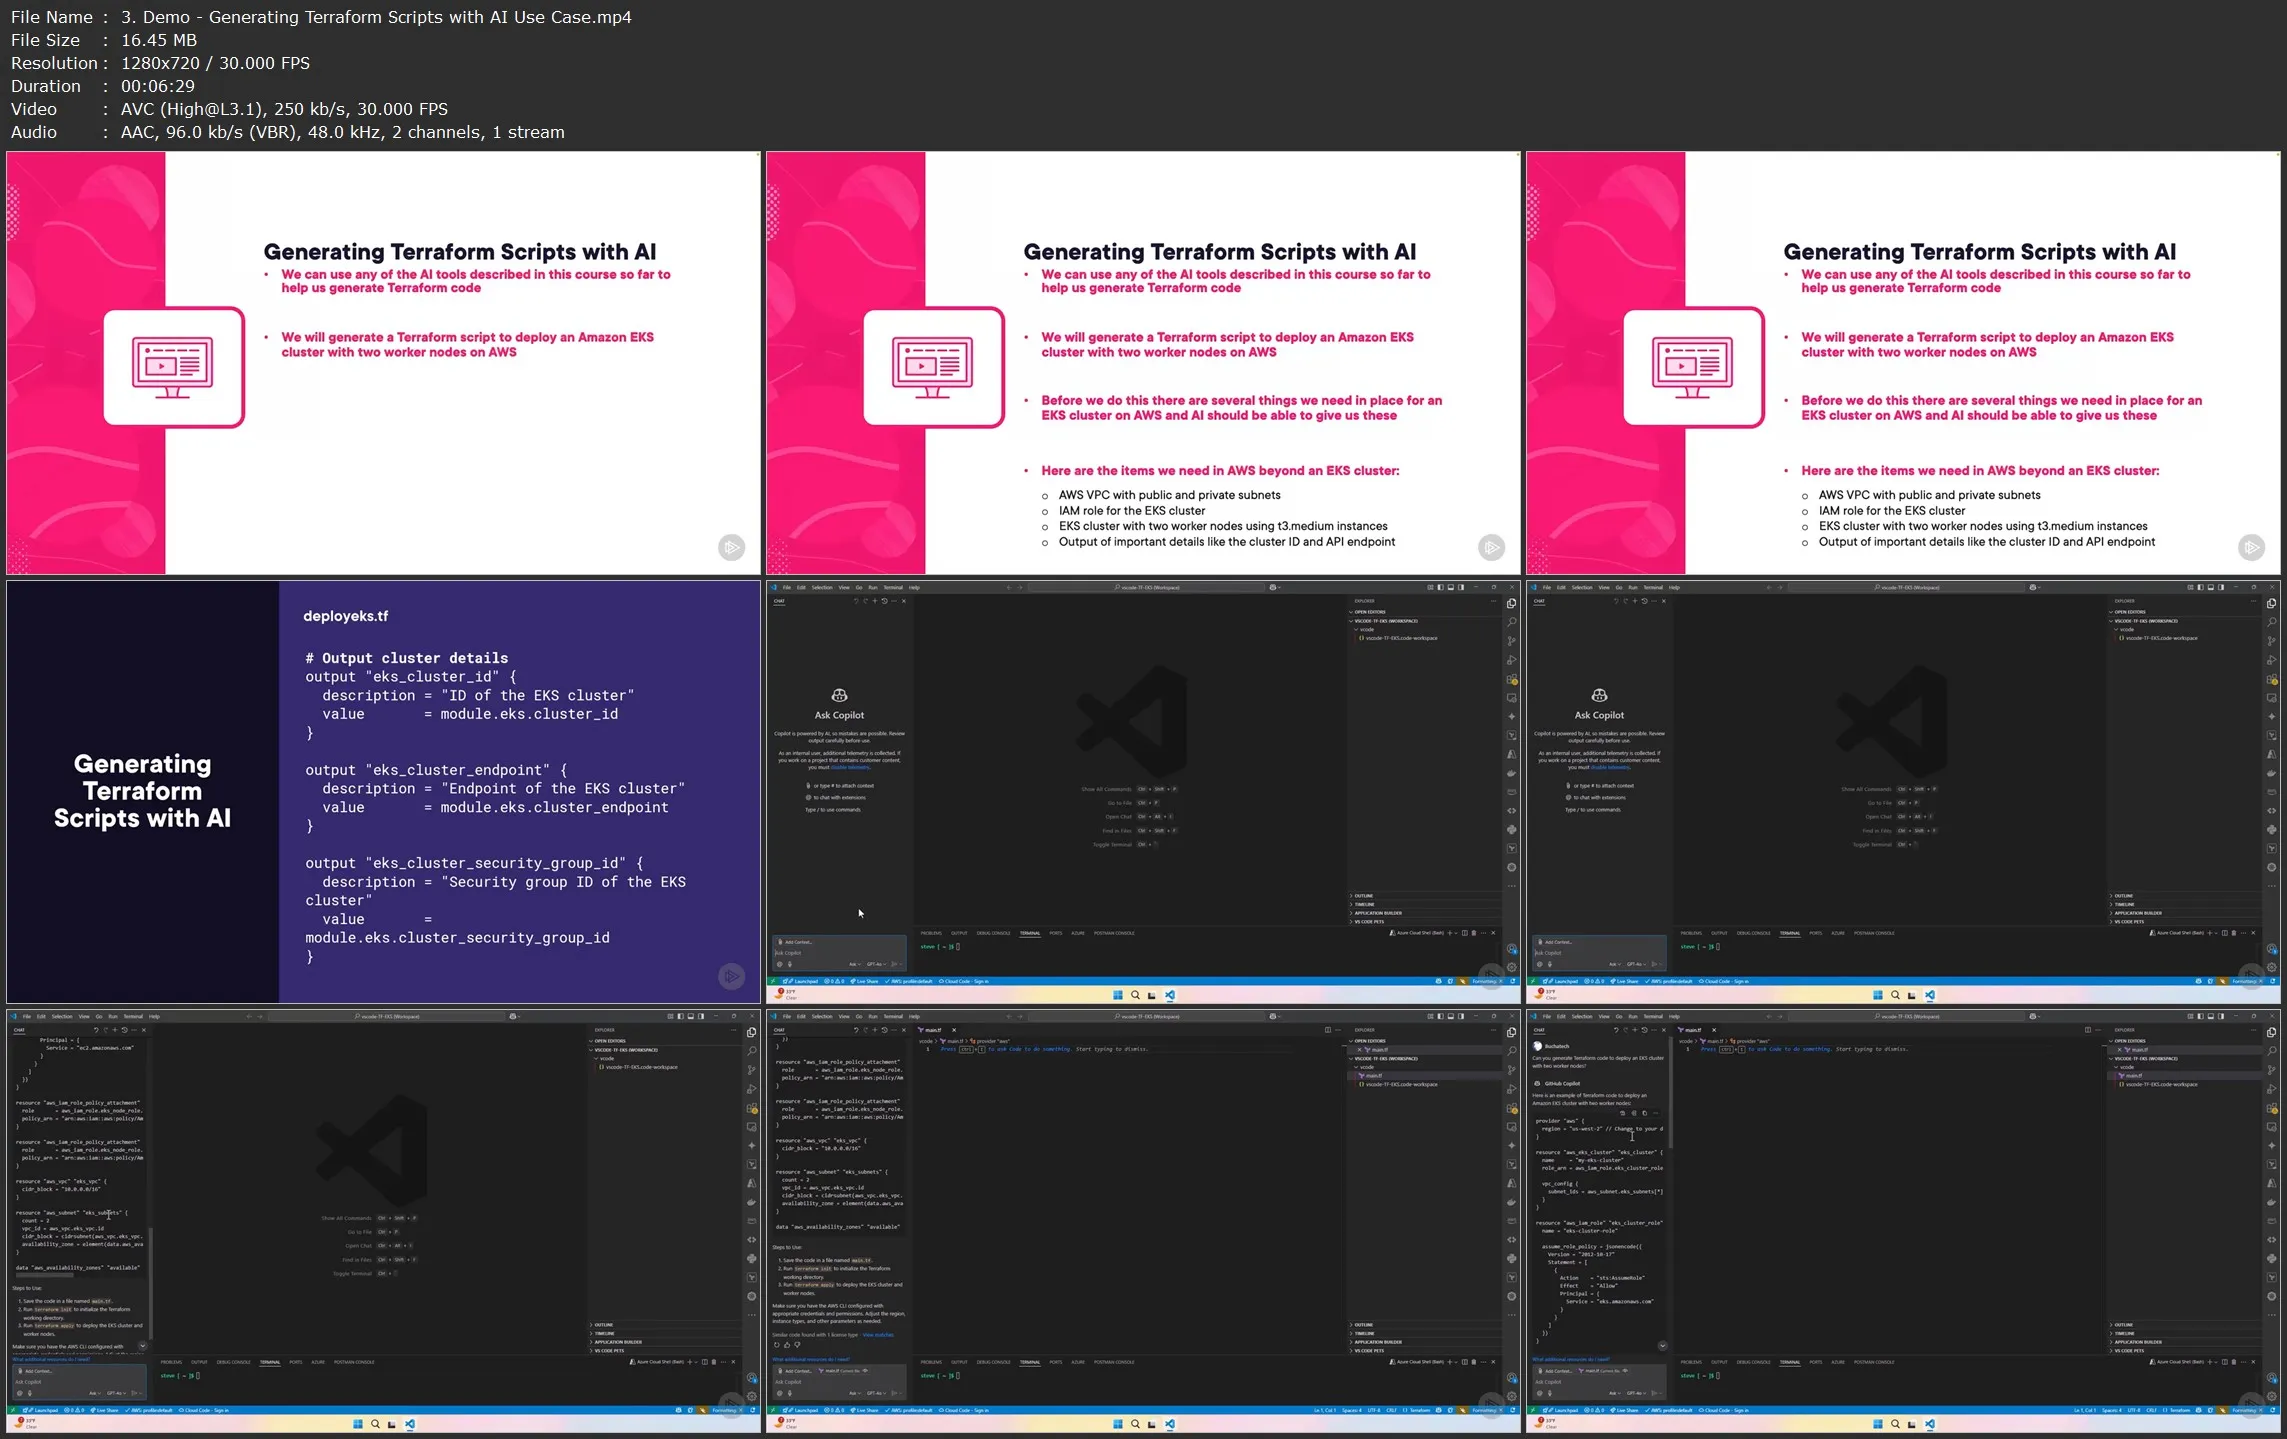Viewport: 2287px width, 1439px height.
Task: Click the 'output "eks_cluster_id" {' code line
Action: [411, 677]
